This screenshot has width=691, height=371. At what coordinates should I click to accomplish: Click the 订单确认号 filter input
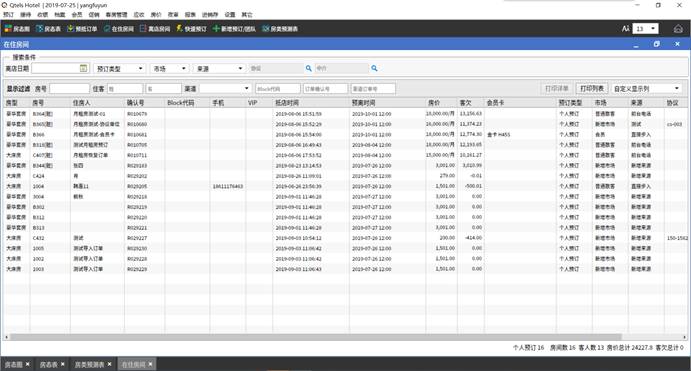[325, 89]
